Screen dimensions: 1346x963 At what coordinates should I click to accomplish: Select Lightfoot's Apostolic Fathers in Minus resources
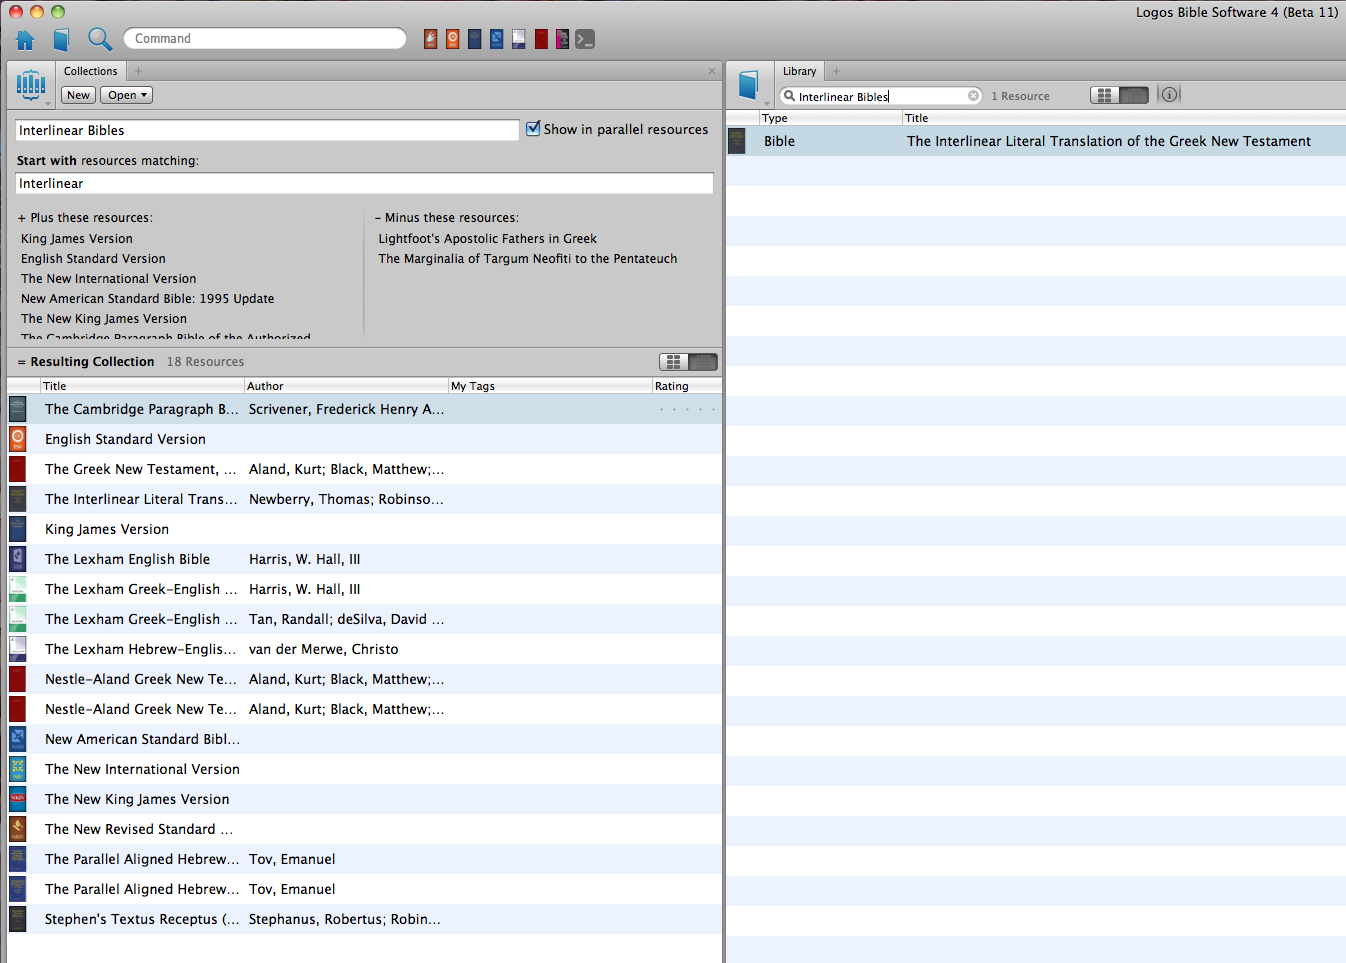pyautogui.click(x=487, y=239)
